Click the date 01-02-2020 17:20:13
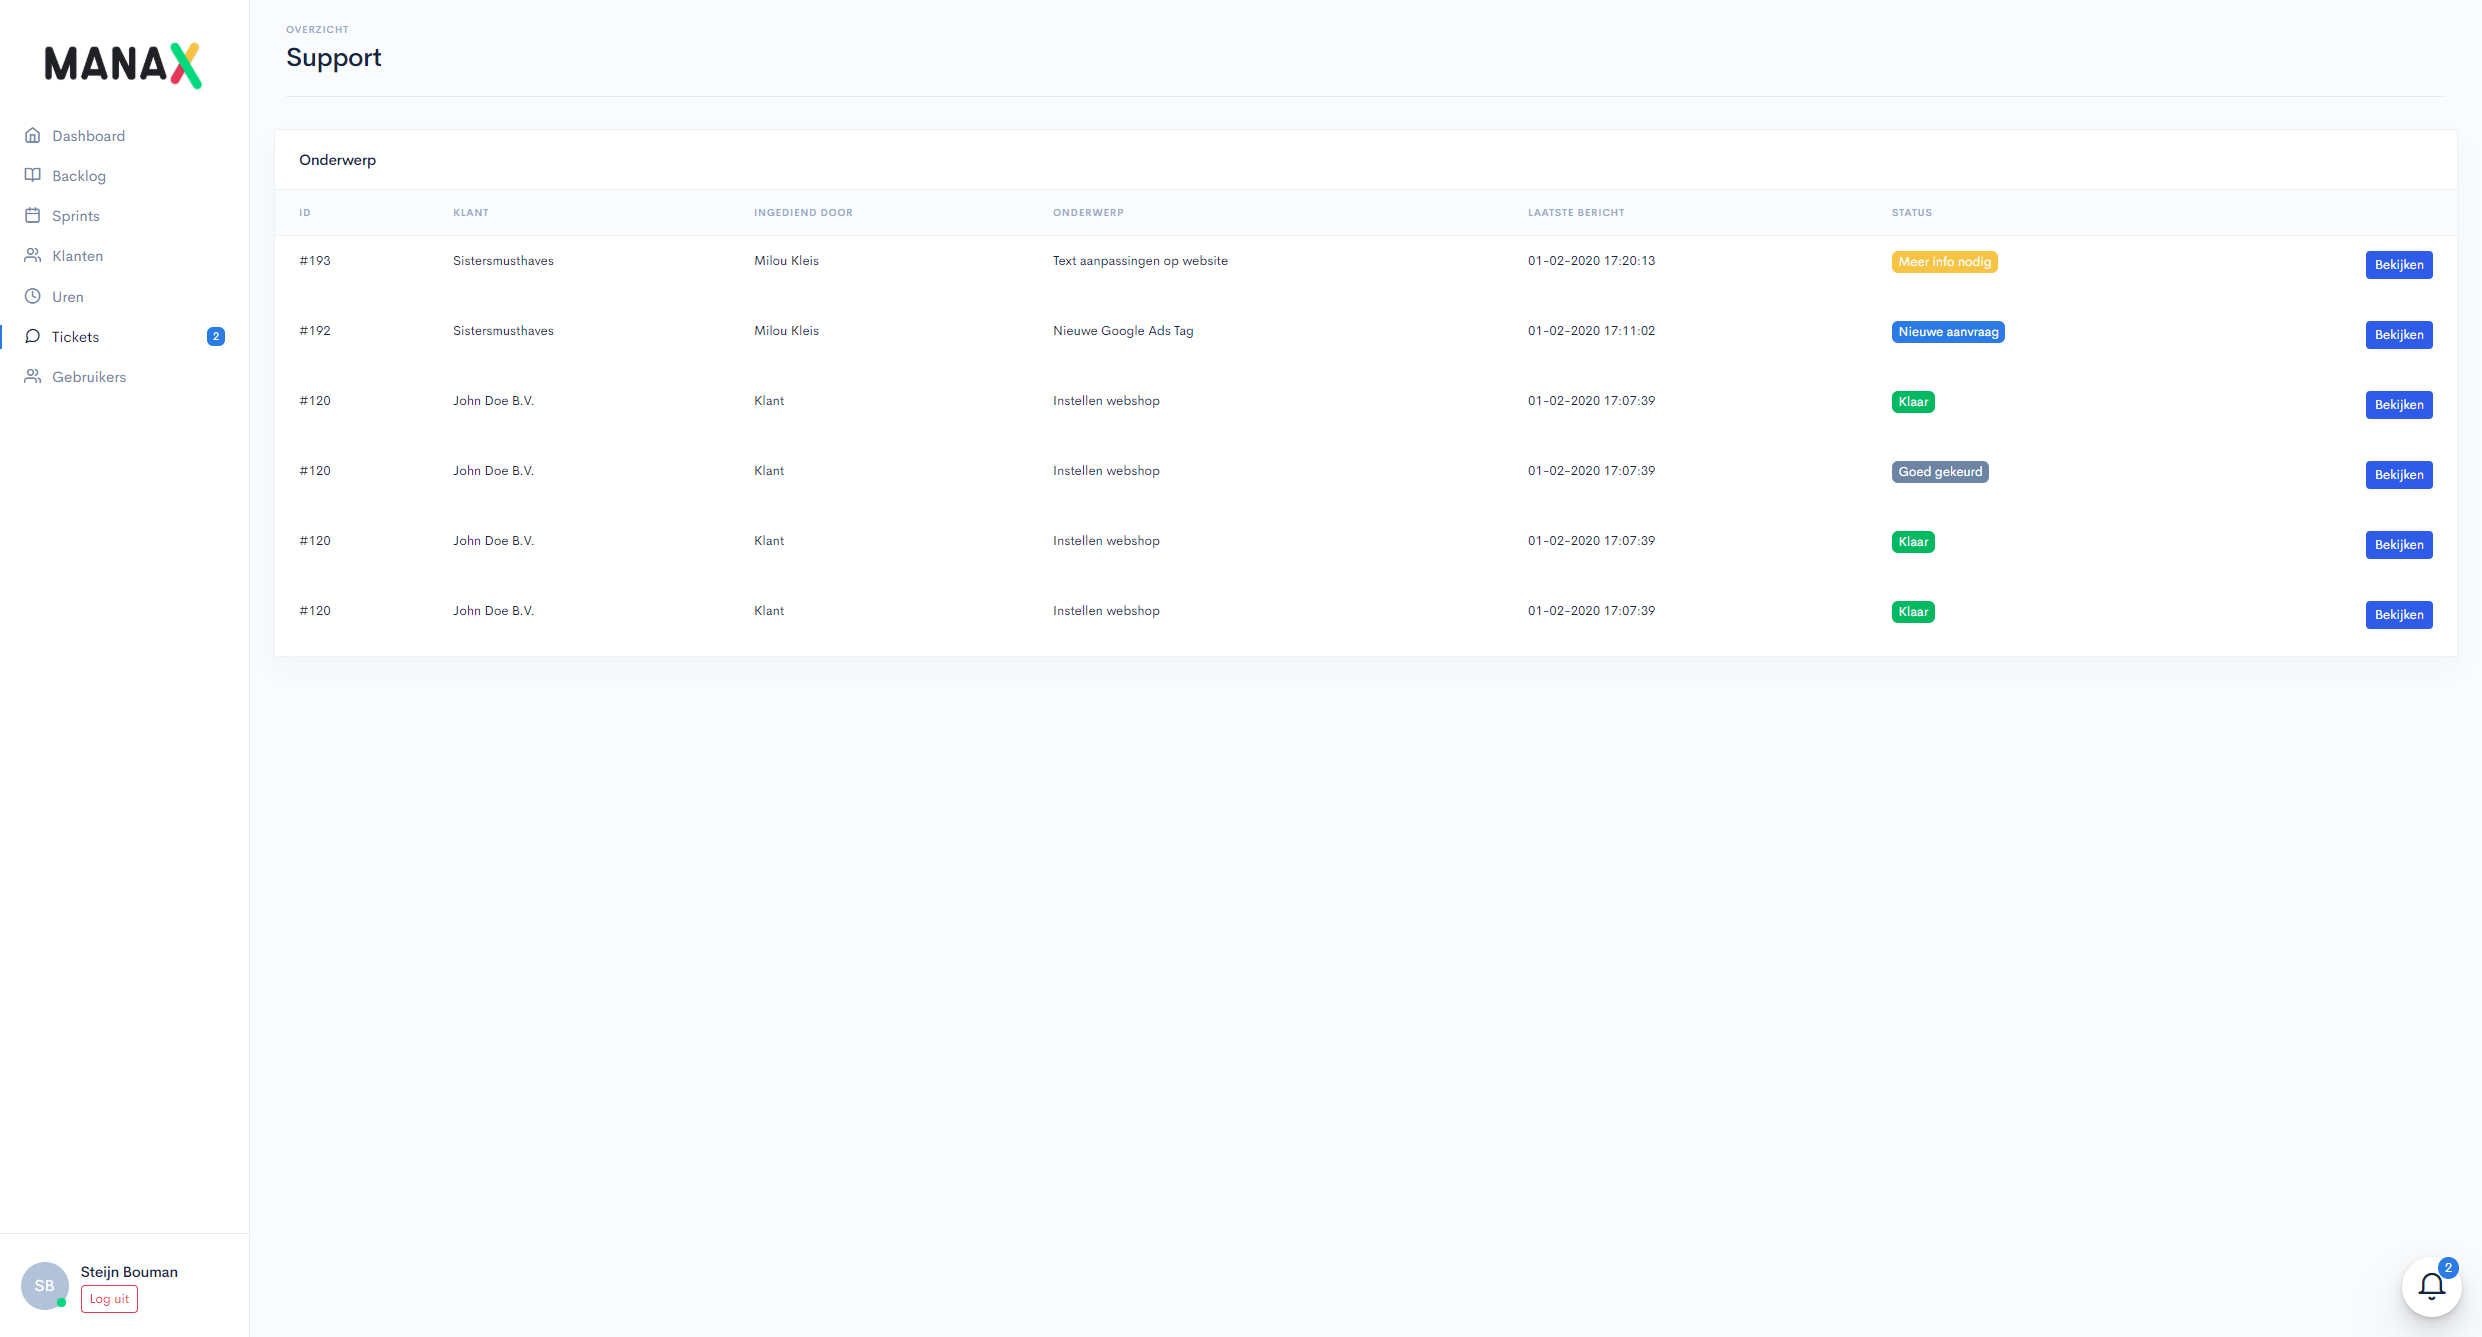Image resolution: width=2482 pixels, height=1337 pixels. tap(1591, 260)
